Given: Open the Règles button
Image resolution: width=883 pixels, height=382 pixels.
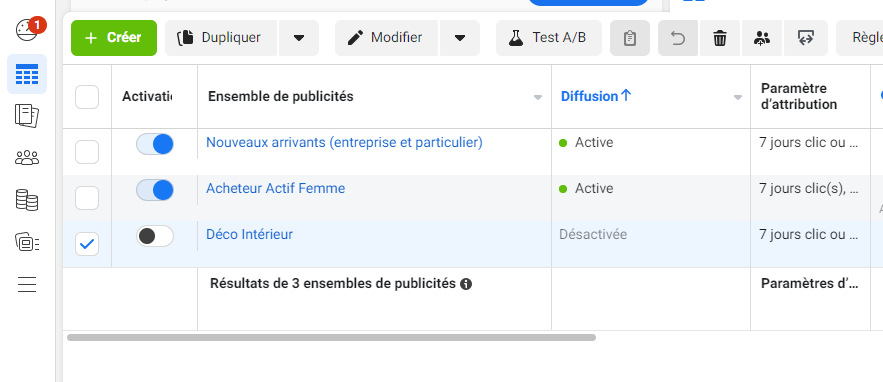Looking at the screenshot, I should (x=859, y=38).
